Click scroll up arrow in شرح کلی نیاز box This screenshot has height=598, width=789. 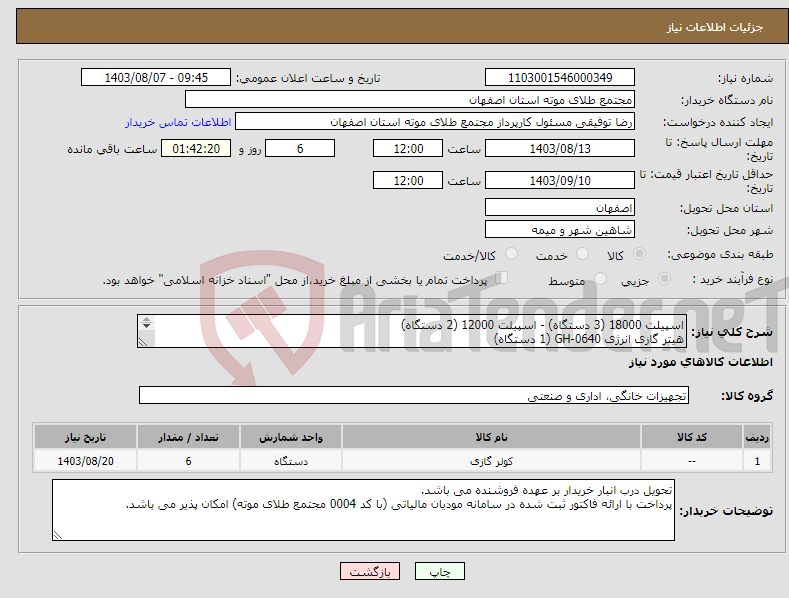146,320
